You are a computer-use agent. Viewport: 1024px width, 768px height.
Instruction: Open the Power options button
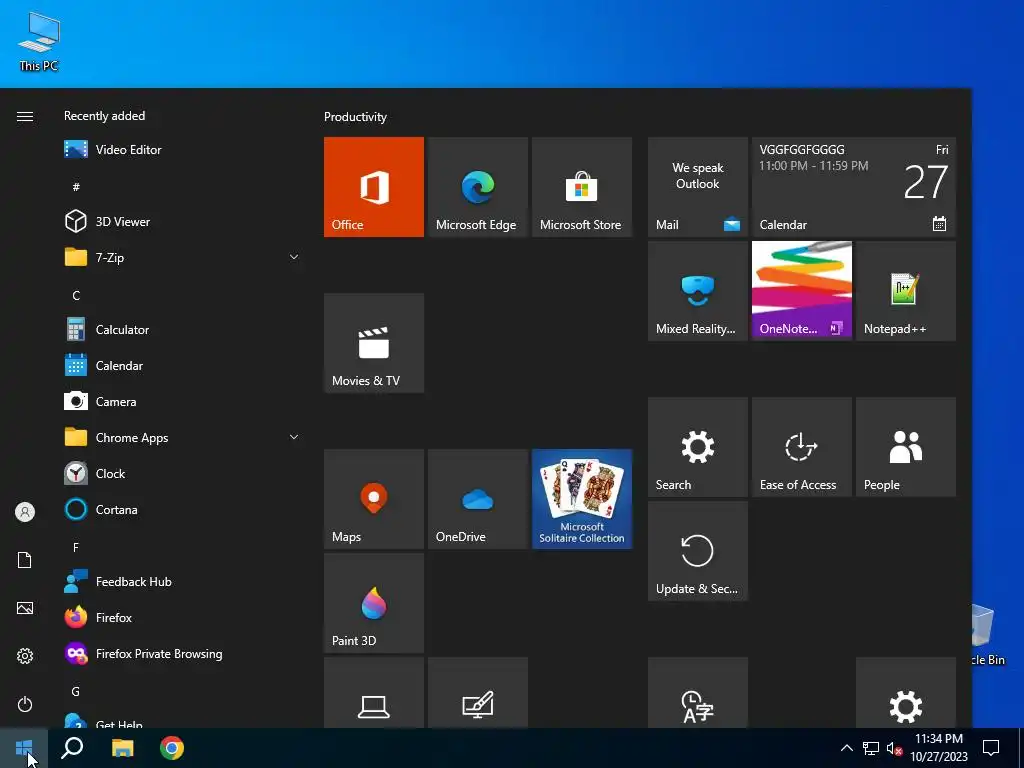[25, 704]
